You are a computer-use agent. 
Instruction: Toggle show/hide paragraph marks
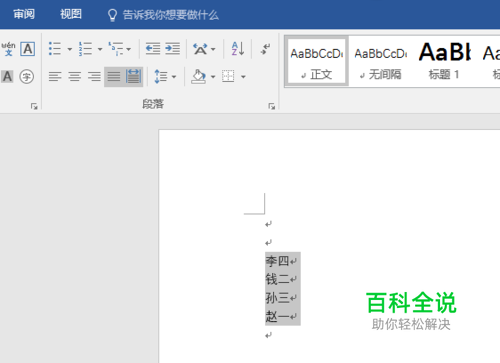265,49
